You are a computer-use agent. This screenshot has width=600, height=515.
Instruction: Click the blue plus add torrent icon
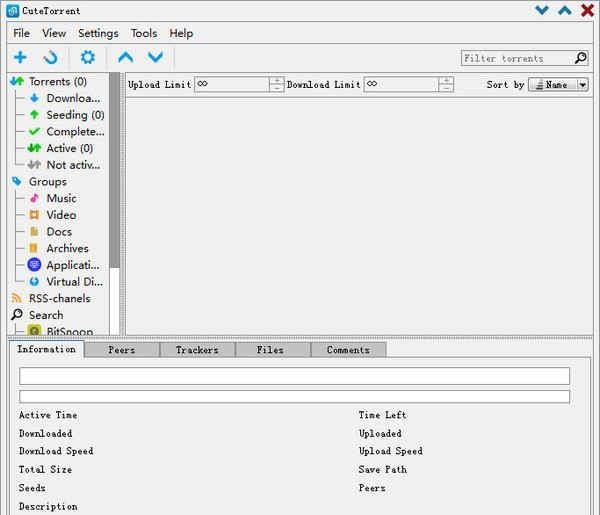point(20,57)
